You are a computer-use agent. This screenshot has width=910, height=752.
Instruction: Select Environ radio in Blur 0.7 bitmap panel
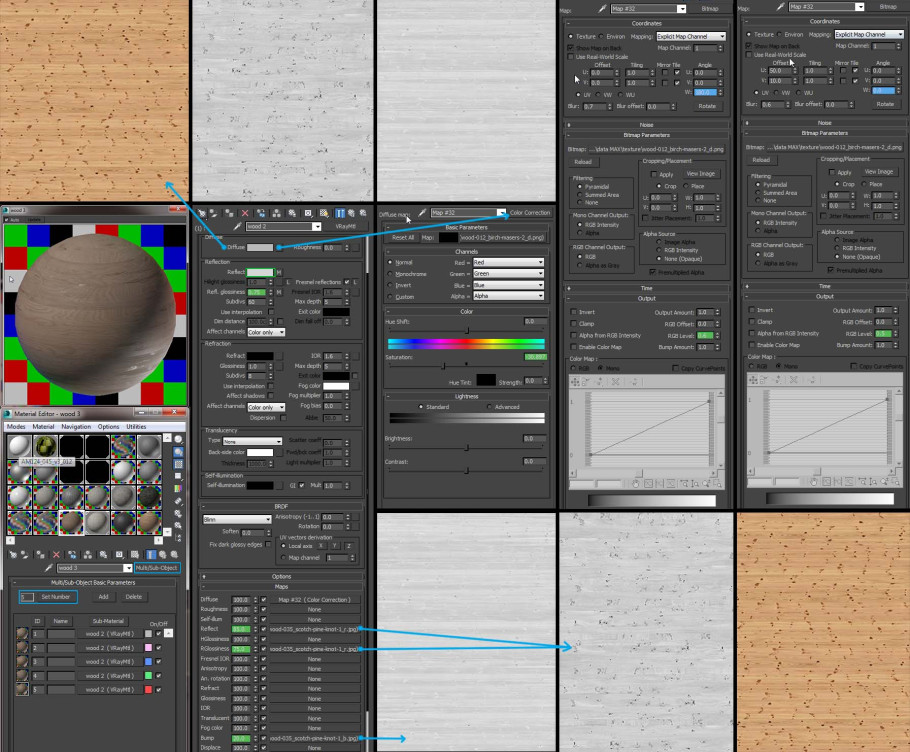(x=601, y=36)
